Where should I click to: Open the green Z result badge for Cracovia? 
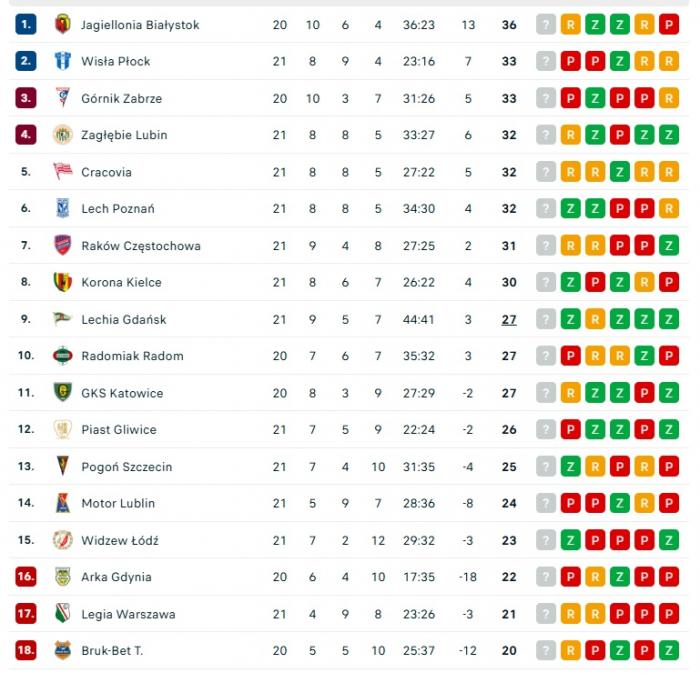(620, 172)
